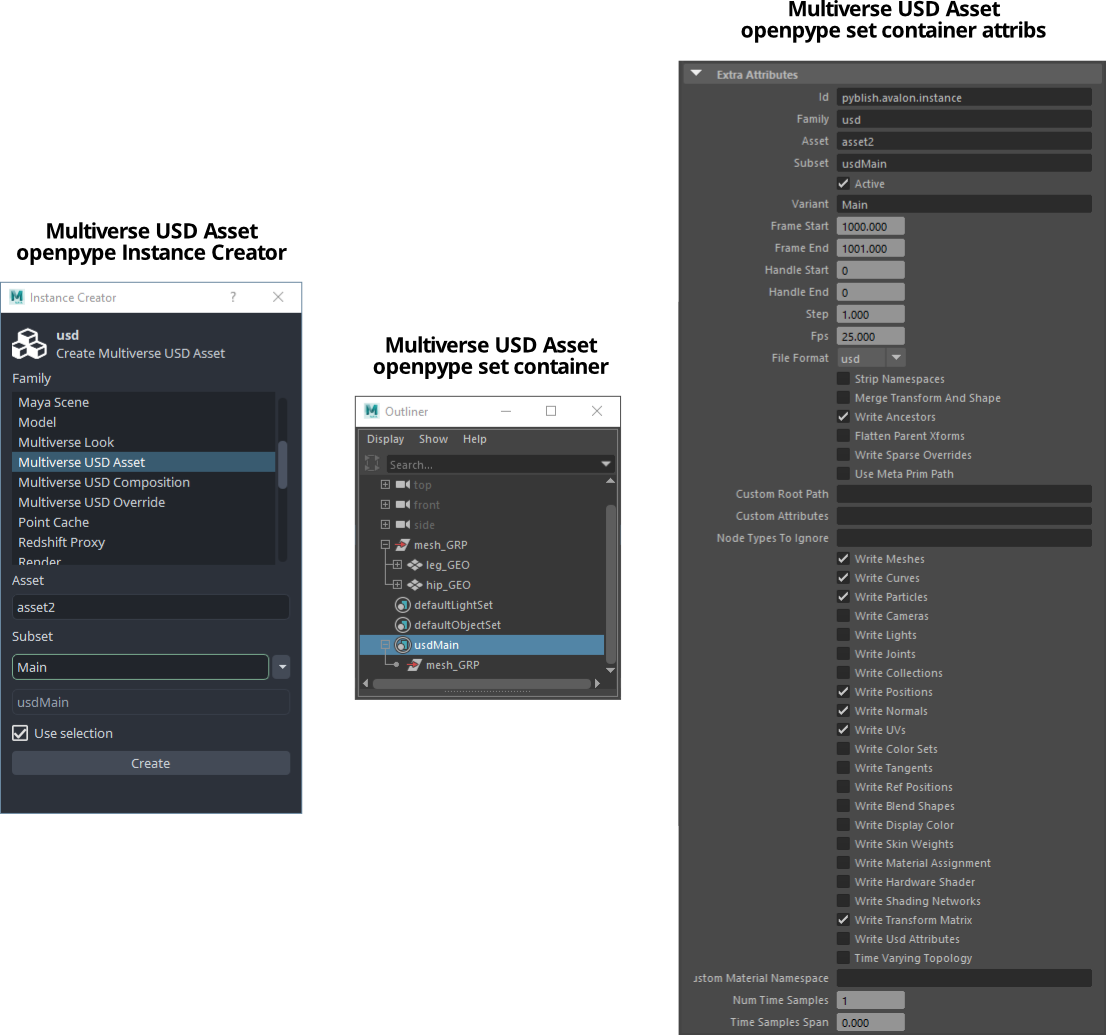The width and height of the screenshot is (1106, 1035).
Task: Uncheck the Active checkbox
Action: tap(843, 183)
